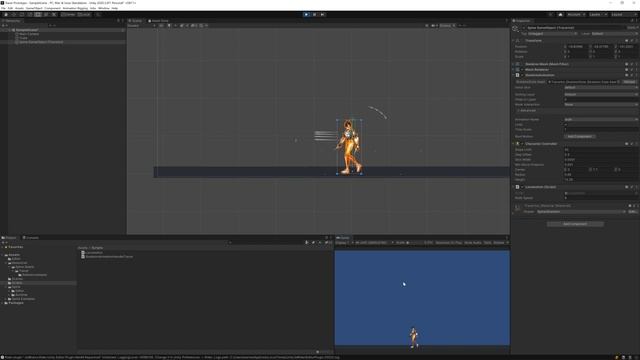Open the Mask Interaction dropdown

tap(601, 104)
